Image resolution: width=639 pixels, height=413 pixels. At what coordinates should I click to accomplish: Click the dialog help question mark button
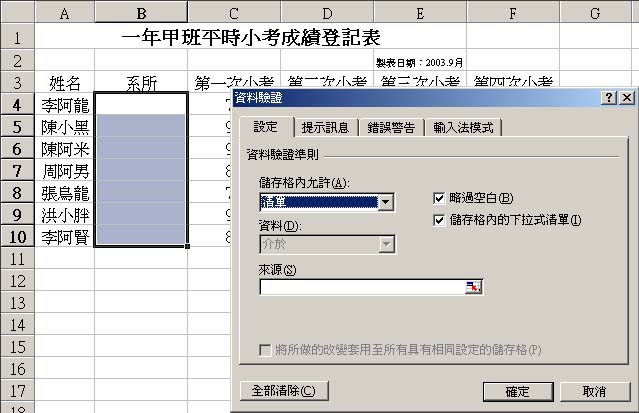609,97
